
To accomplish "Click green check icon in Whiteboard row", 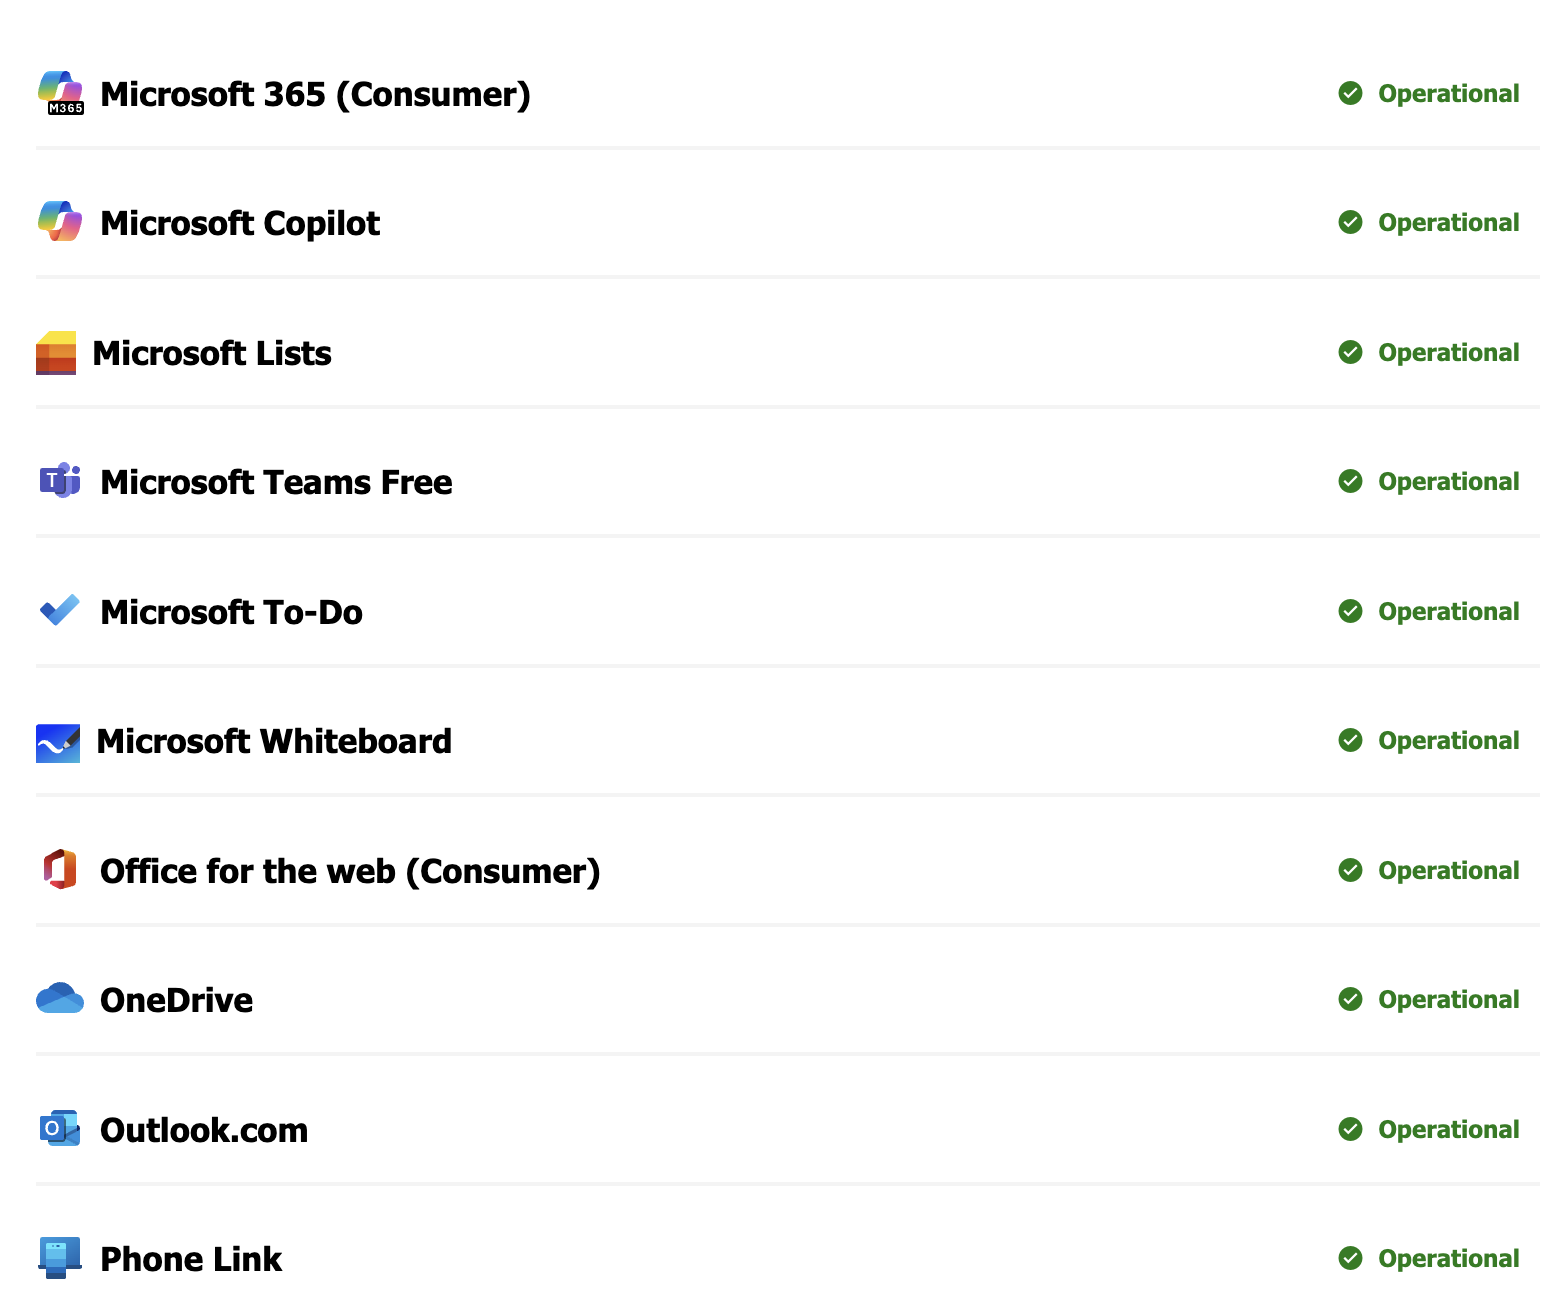I will 1350,740.
